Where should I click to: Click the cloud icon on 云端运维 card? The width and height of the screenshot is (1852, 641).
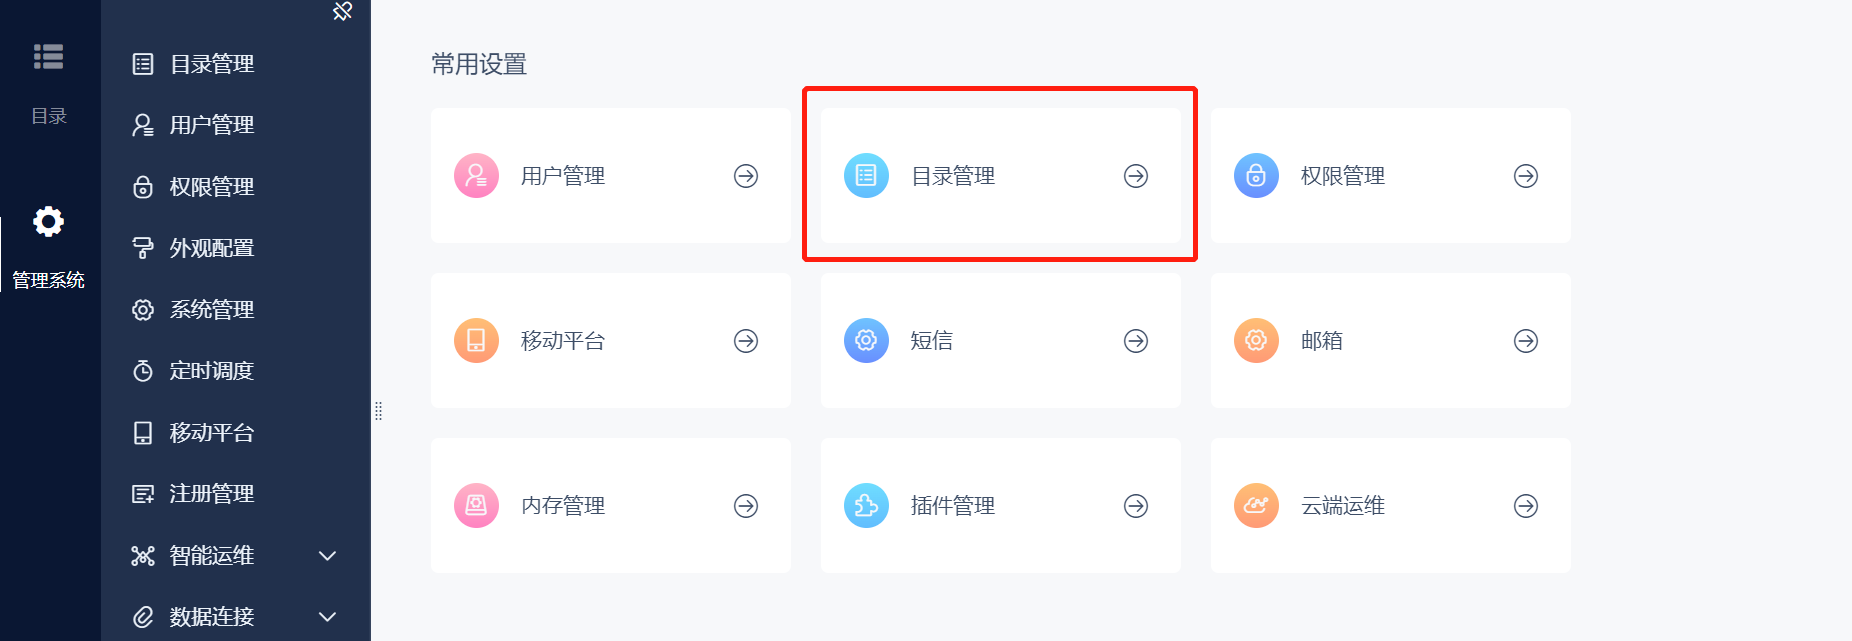pyautogui.click(x=1256, y=506)
